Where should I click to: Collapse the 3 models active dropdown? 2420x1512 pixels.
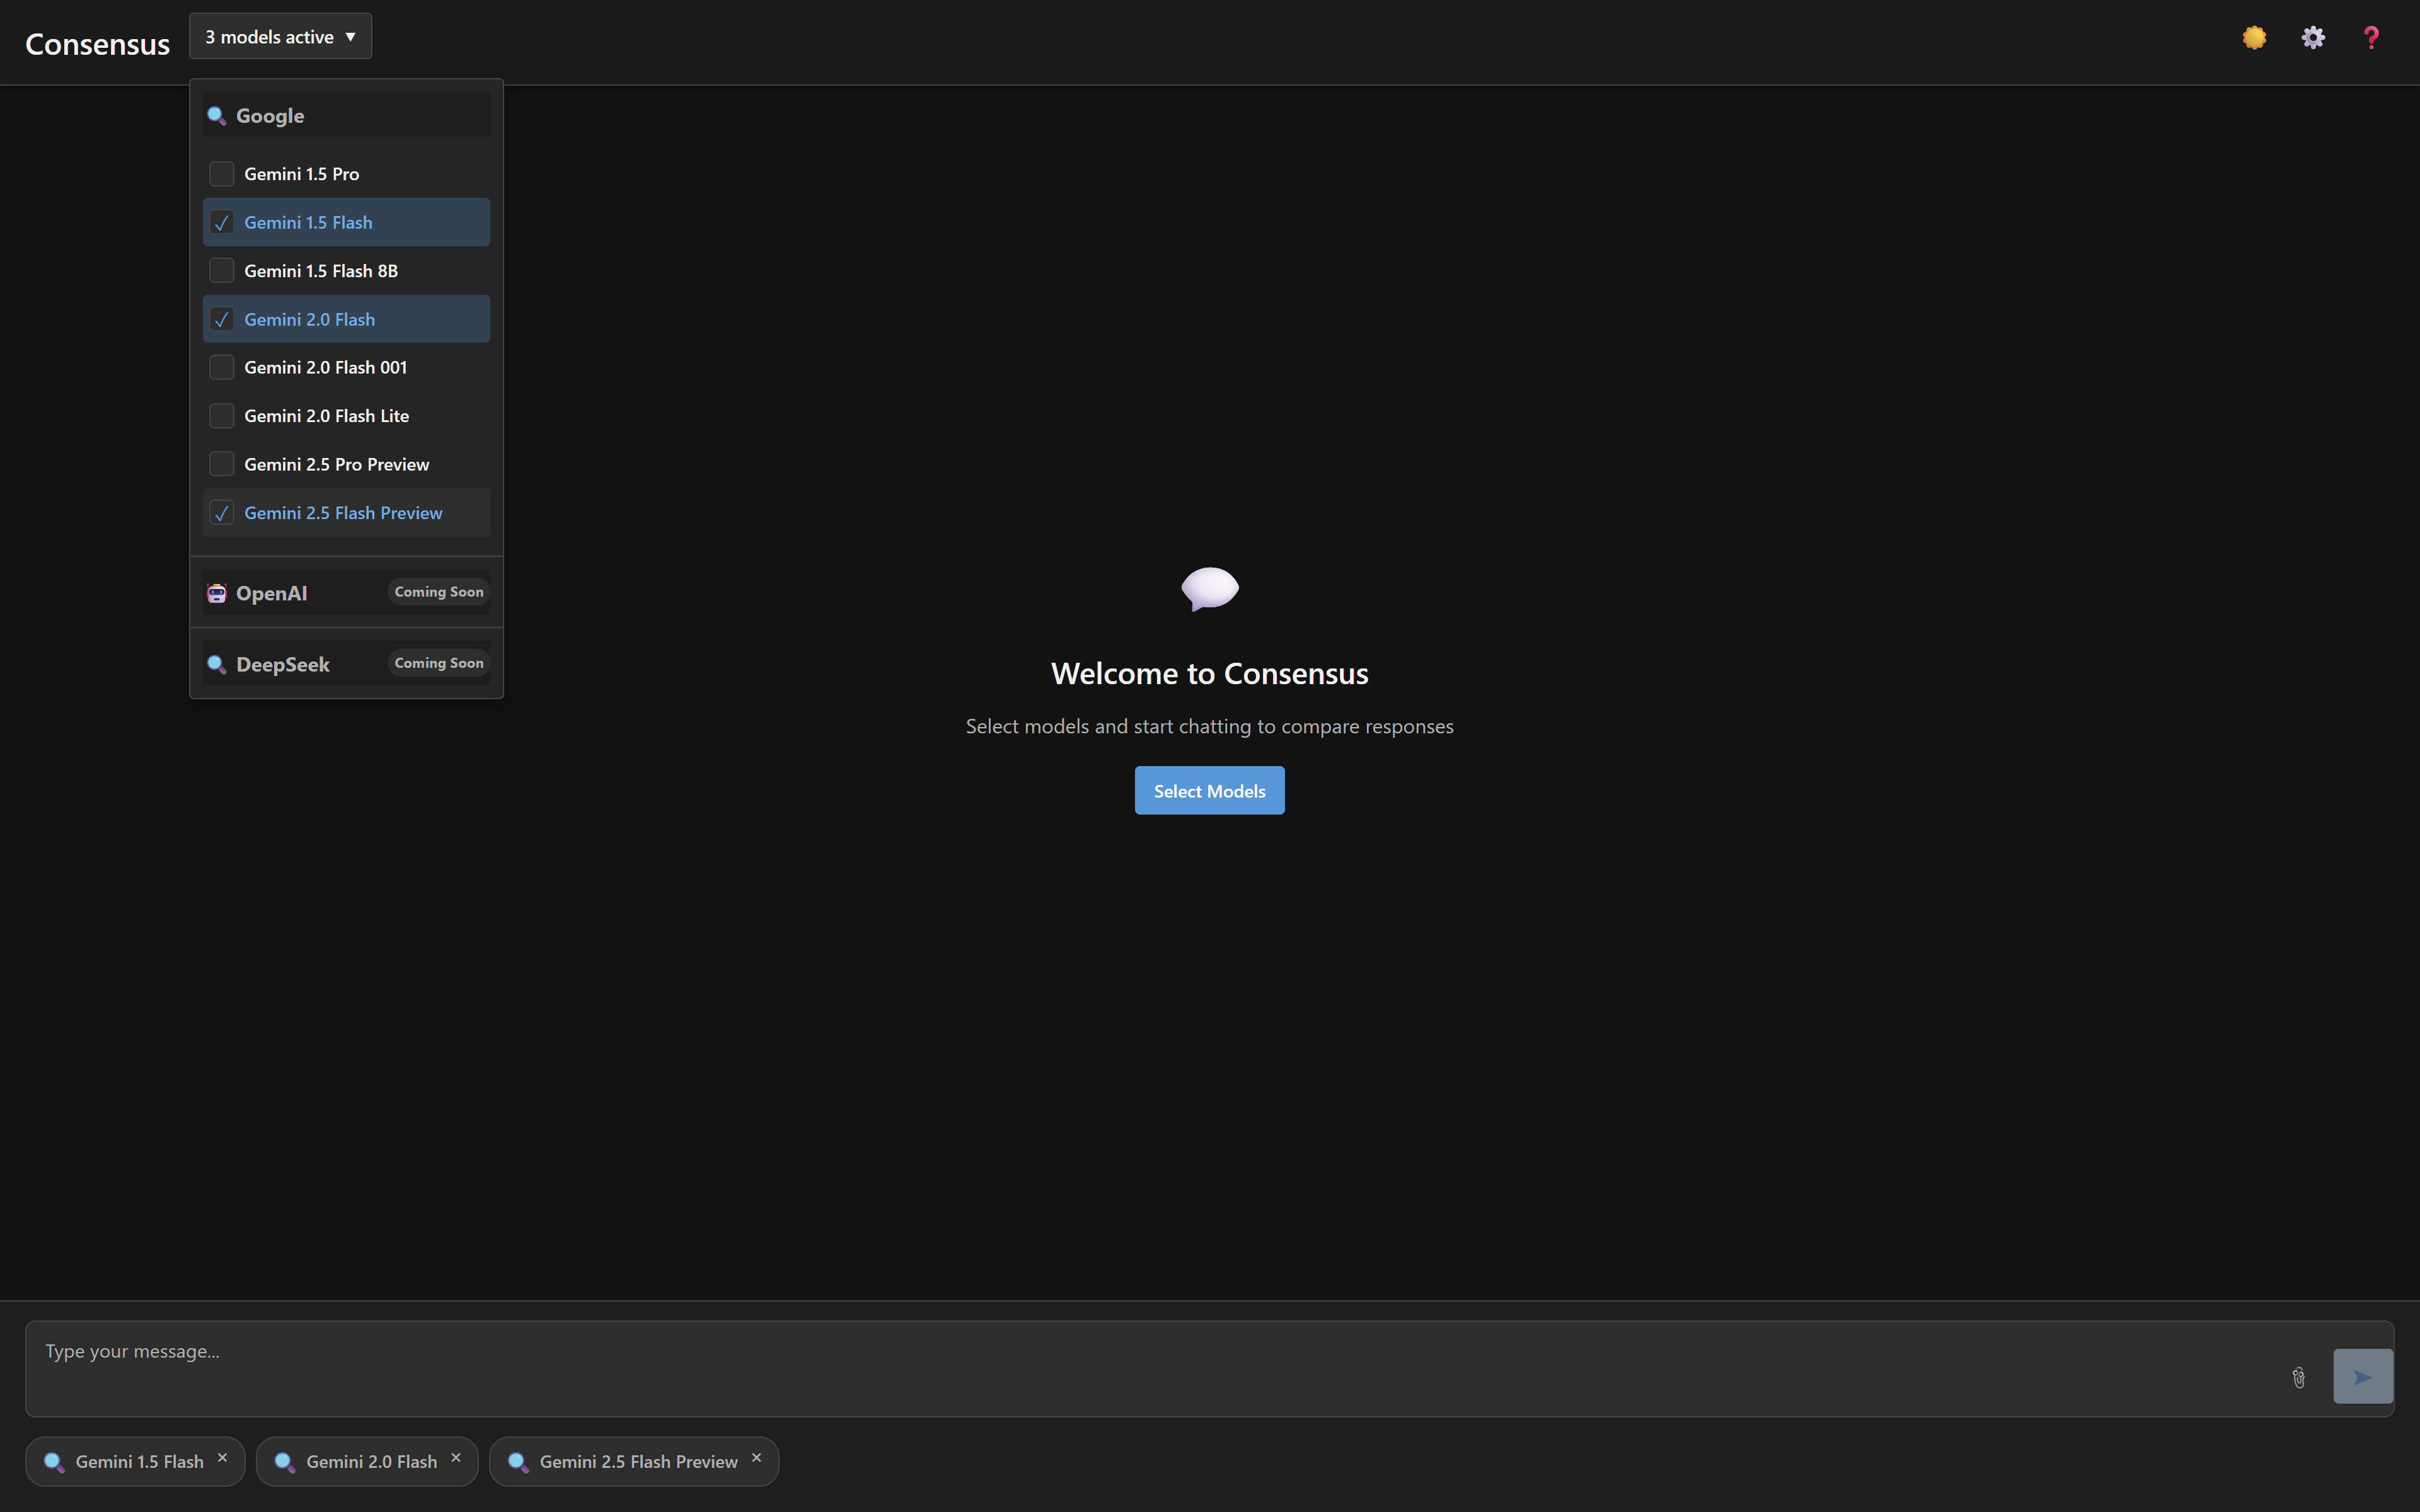coord(280,37)
